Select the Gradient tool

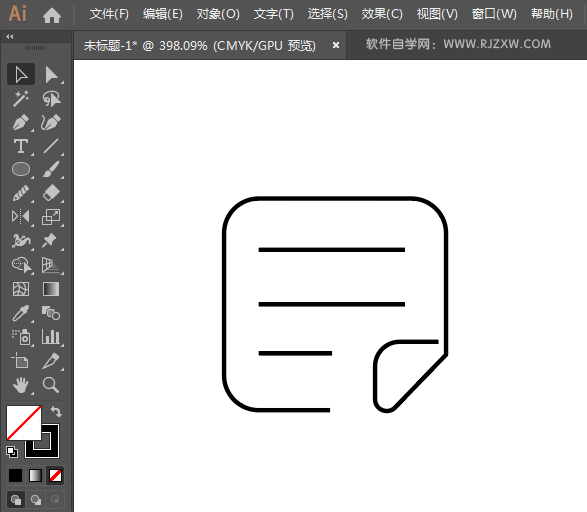(x=51, y=289)
